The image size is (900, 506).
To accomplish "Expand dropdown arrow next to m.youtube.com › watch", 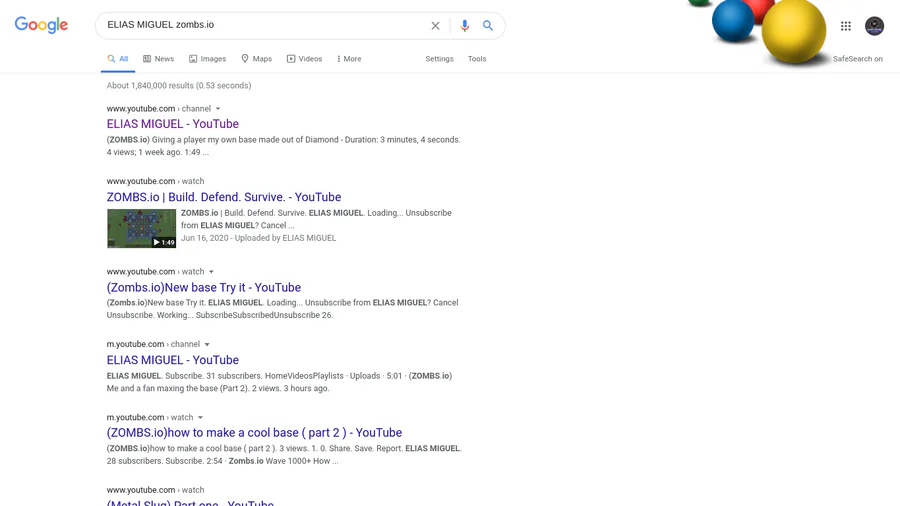I will [x=200, y=418].
